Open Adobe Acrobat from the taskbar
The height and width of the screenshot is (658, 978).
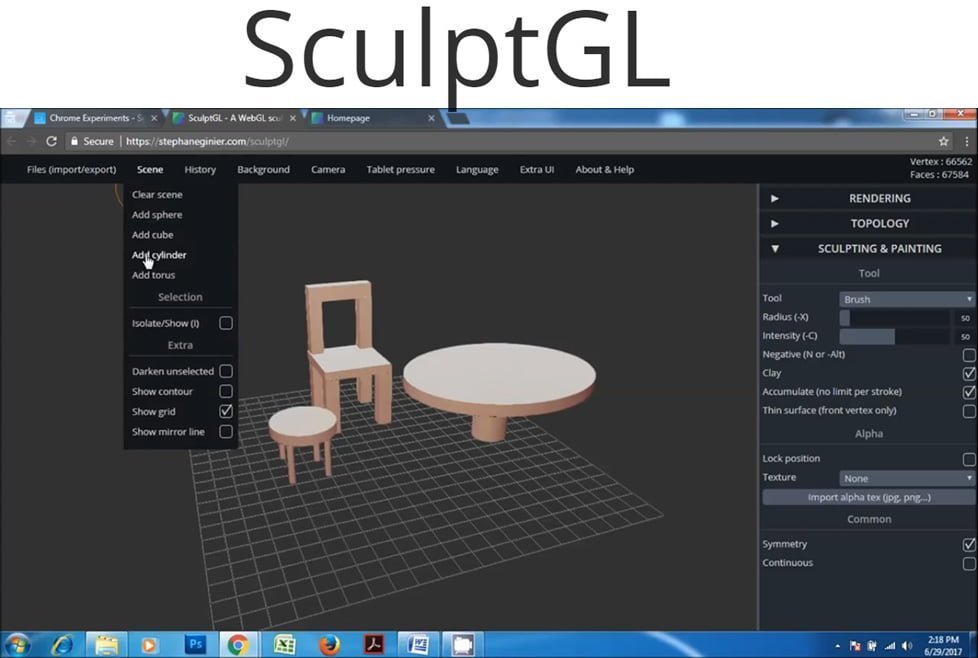pos(374,644)
